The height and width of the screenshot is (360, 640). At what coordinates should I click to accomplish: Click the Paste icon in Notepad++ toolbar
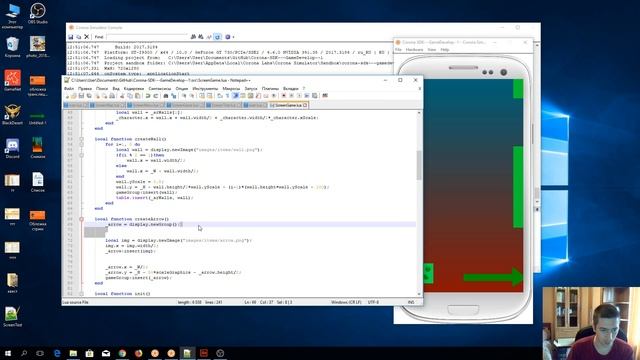click(138, 96)
